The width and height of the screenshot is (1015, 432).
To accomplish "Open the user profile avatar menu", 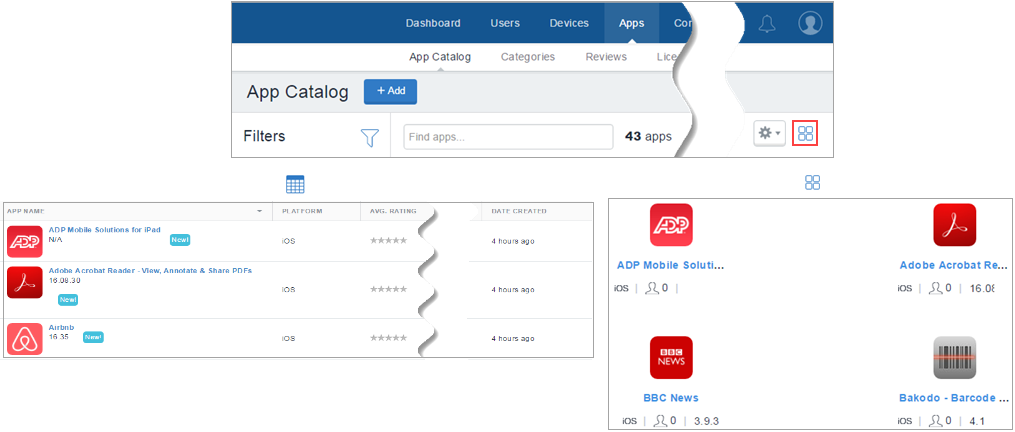I will 810,24.
